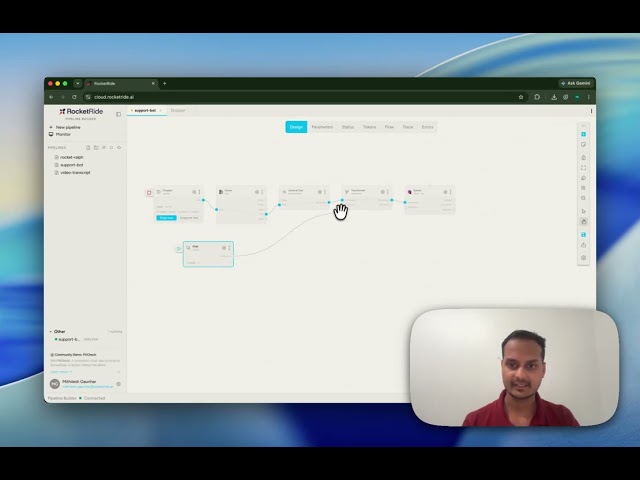Screen dimensions: 640x480
Task: Click the browser downloads icon
Action: (x=554, y=97)
